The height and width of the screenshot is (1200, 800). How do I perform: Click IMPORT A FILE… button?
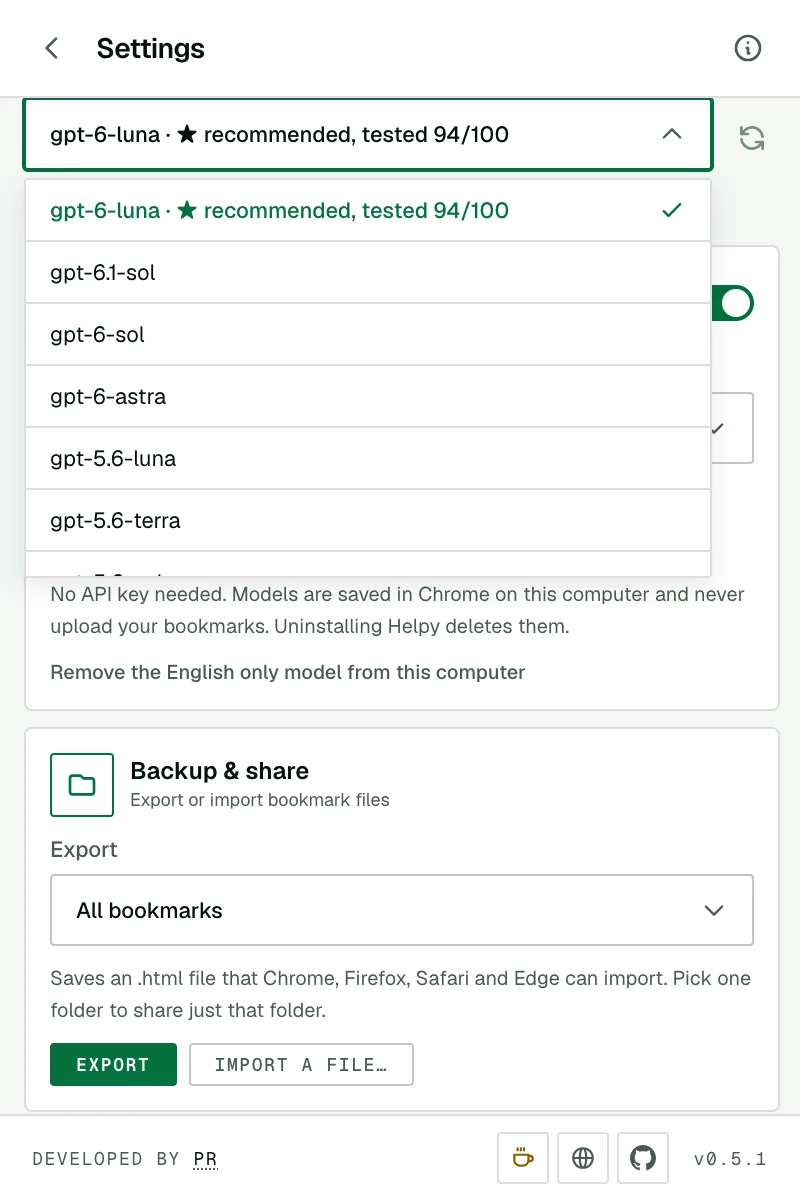(301, 1065)
